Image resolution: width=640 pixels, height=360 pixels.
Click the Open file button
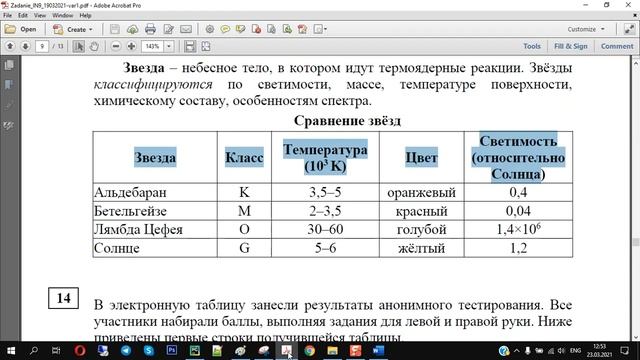(21, 29)
